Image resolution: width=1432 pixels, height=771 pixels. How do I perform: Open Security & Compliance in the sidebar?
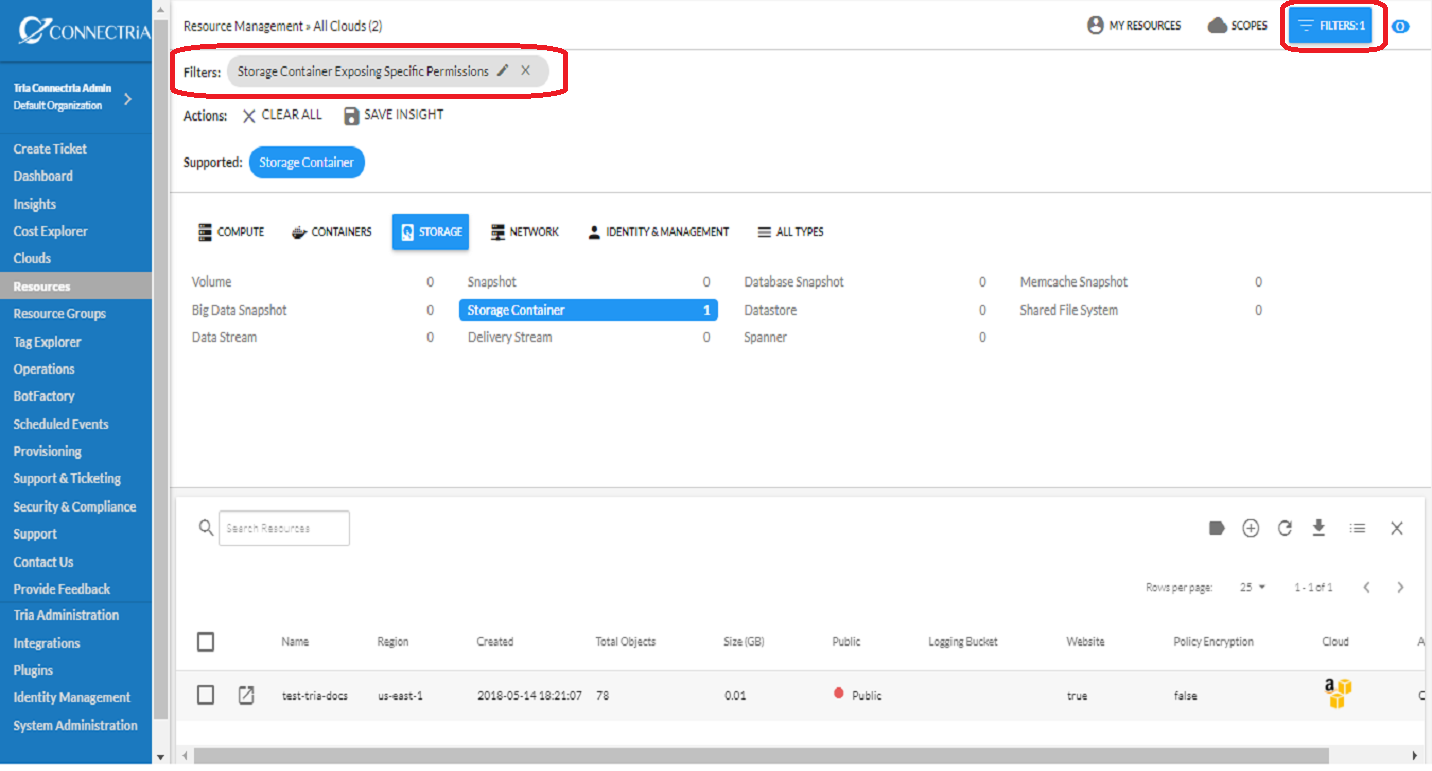[75, 507]
